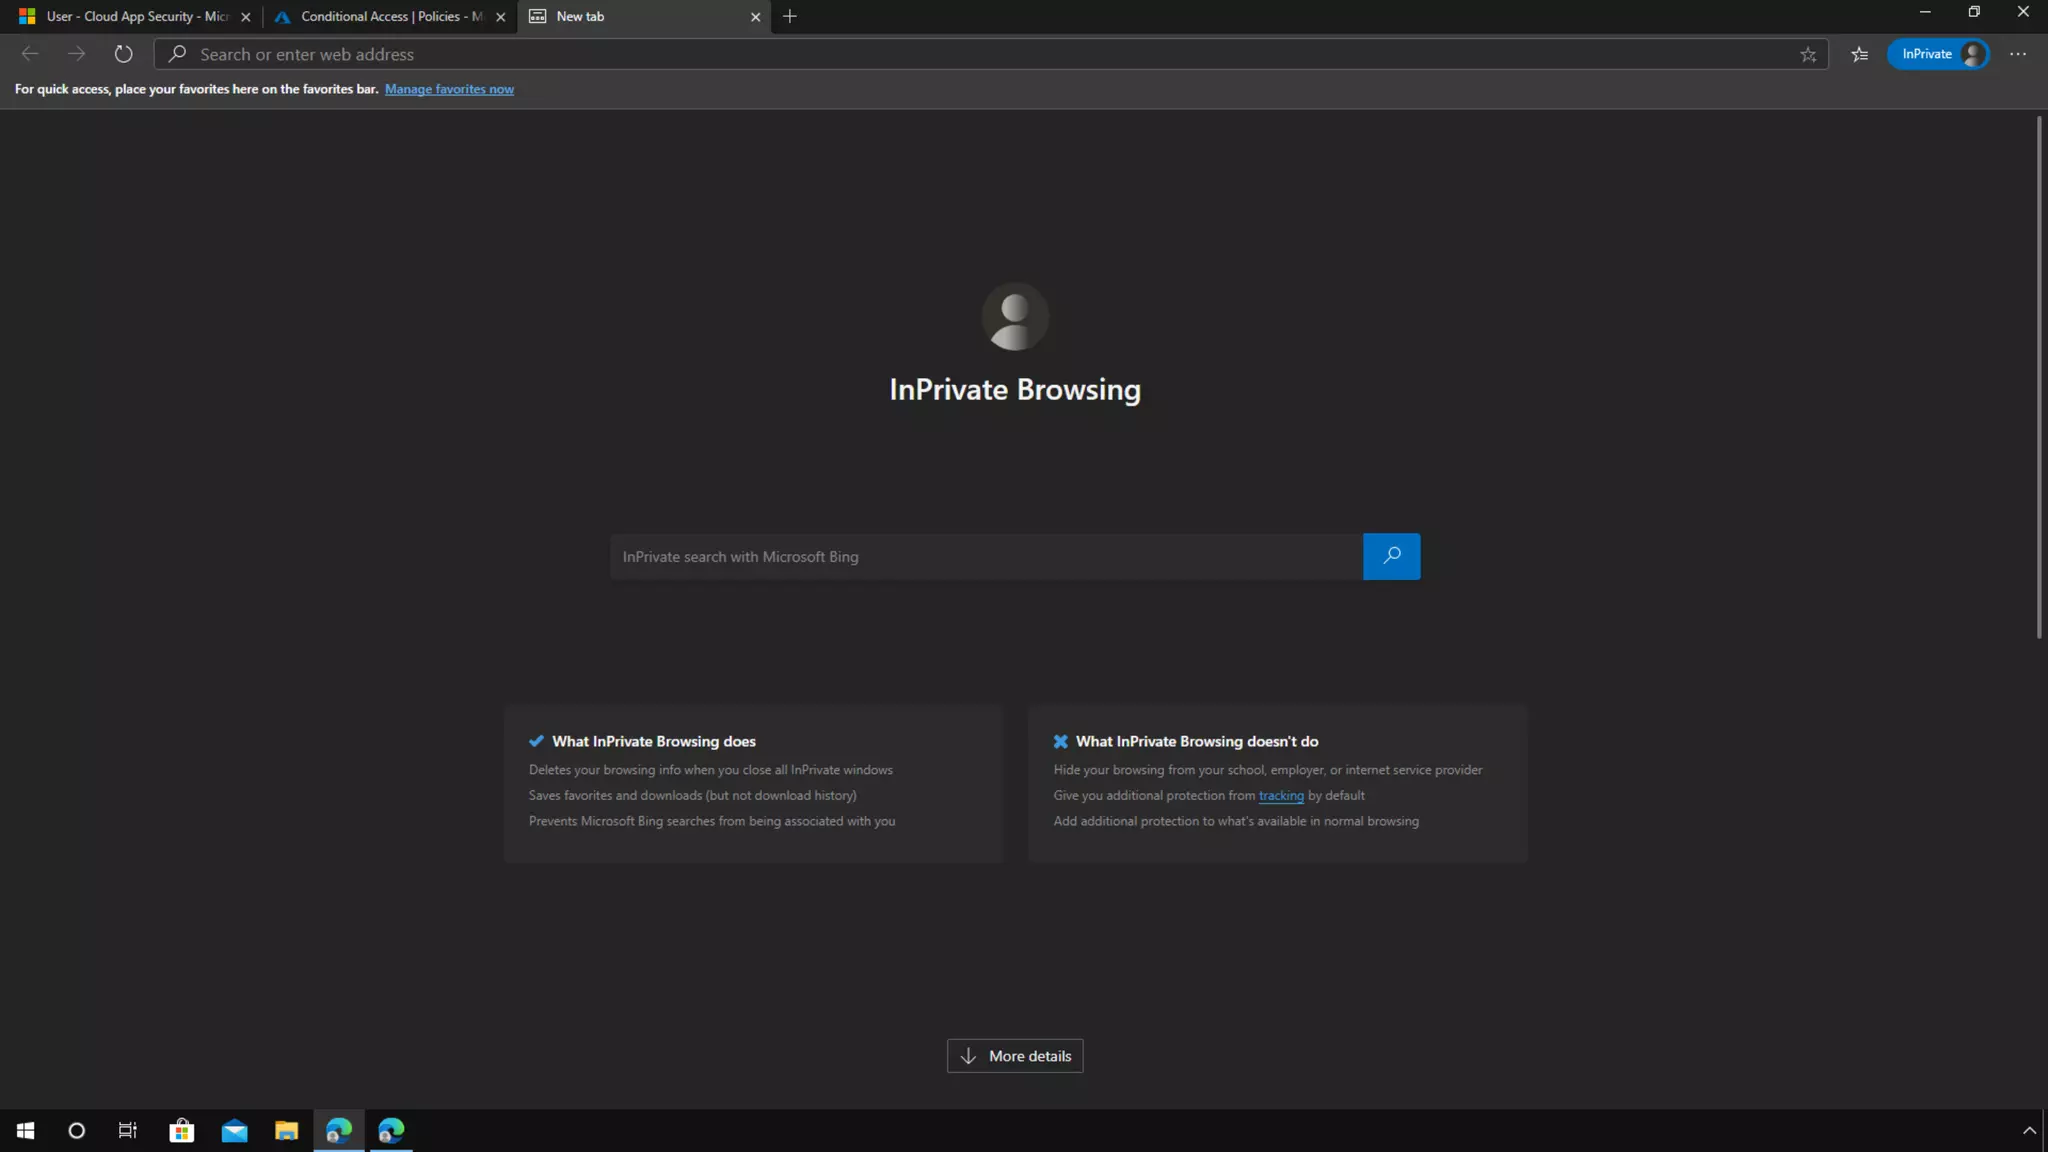Open a new tab with plus icon
2048x1152 pixels.
click(790, 17)
